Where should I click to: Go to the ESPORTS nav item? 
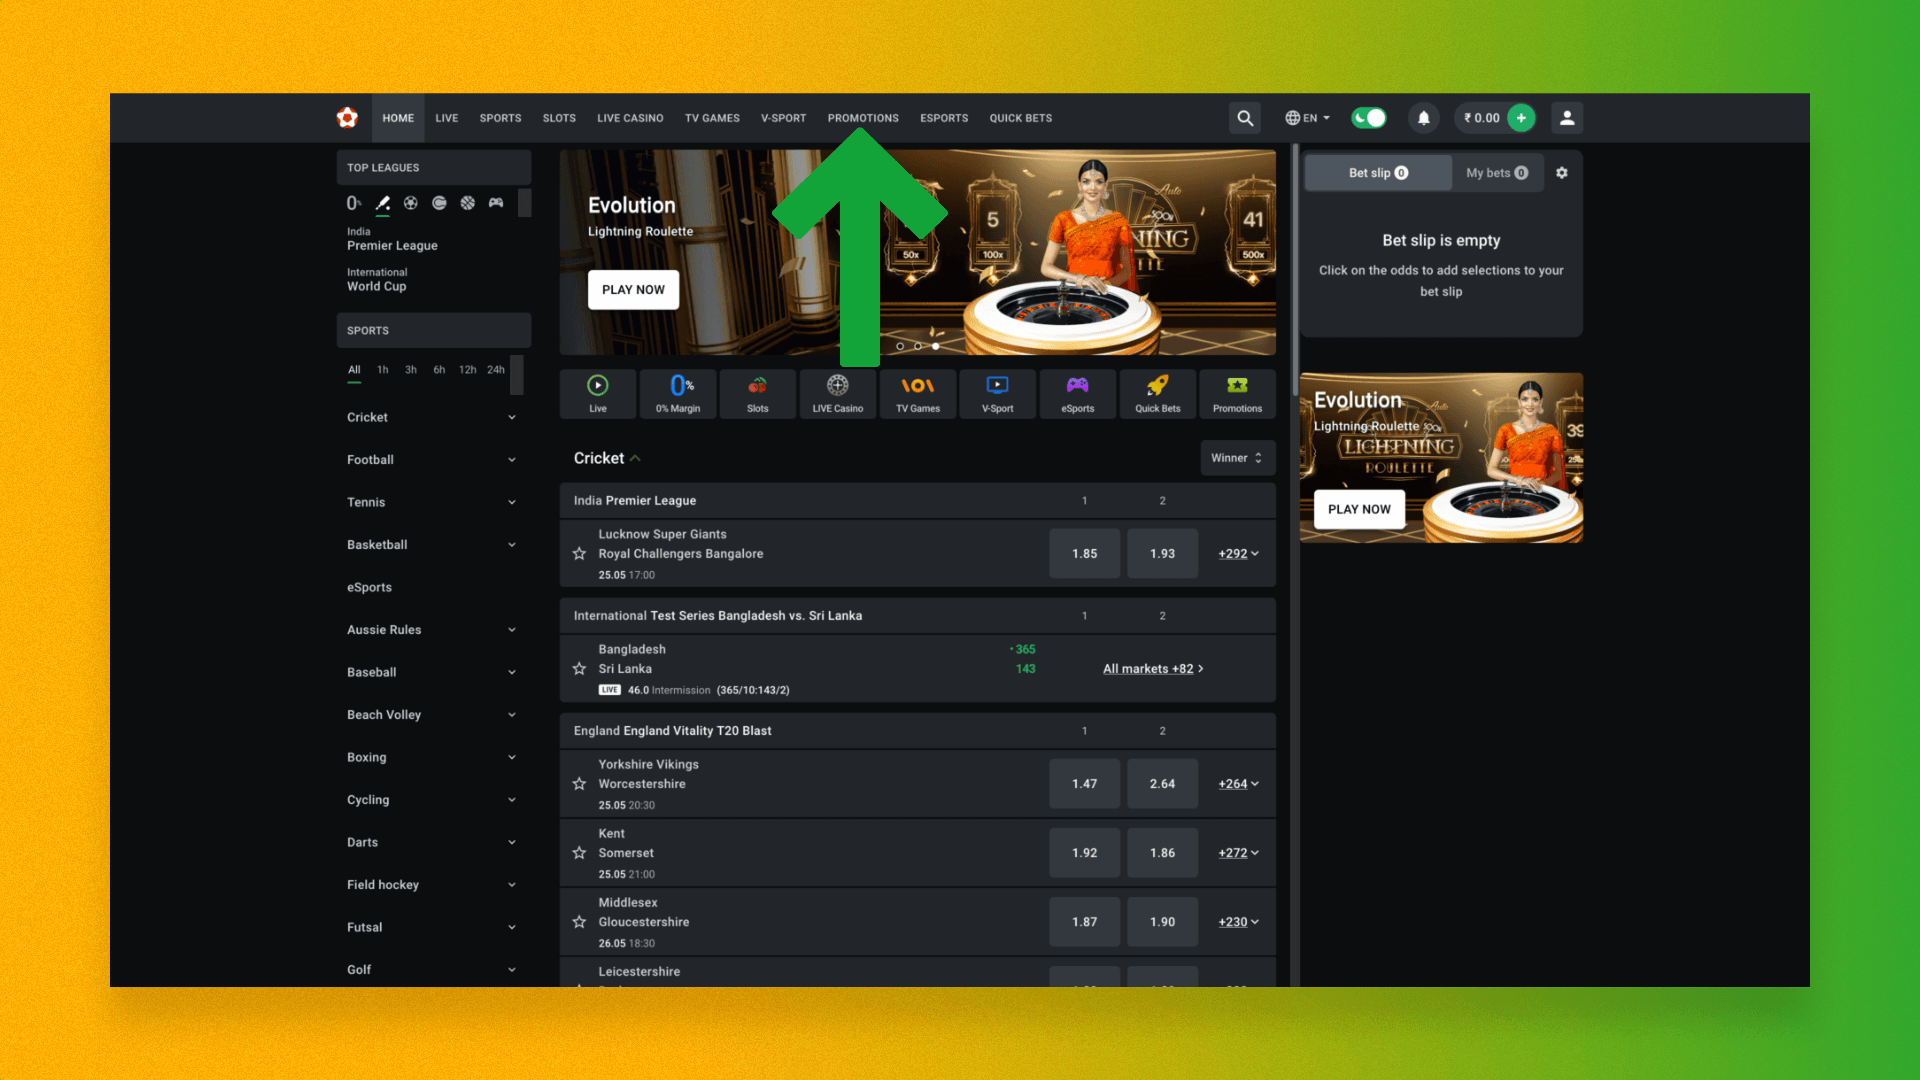[x=944, y=118]
